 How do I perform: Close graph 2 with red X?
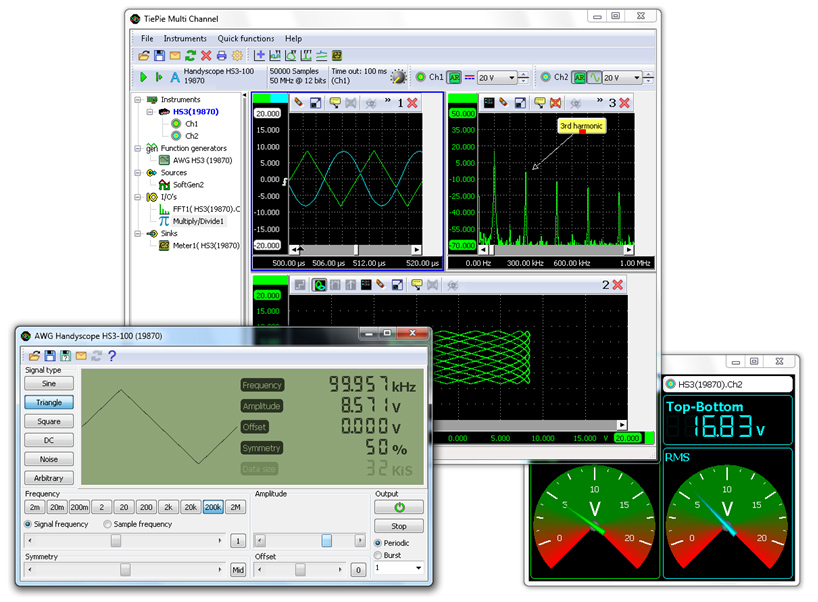coord(618,285)
